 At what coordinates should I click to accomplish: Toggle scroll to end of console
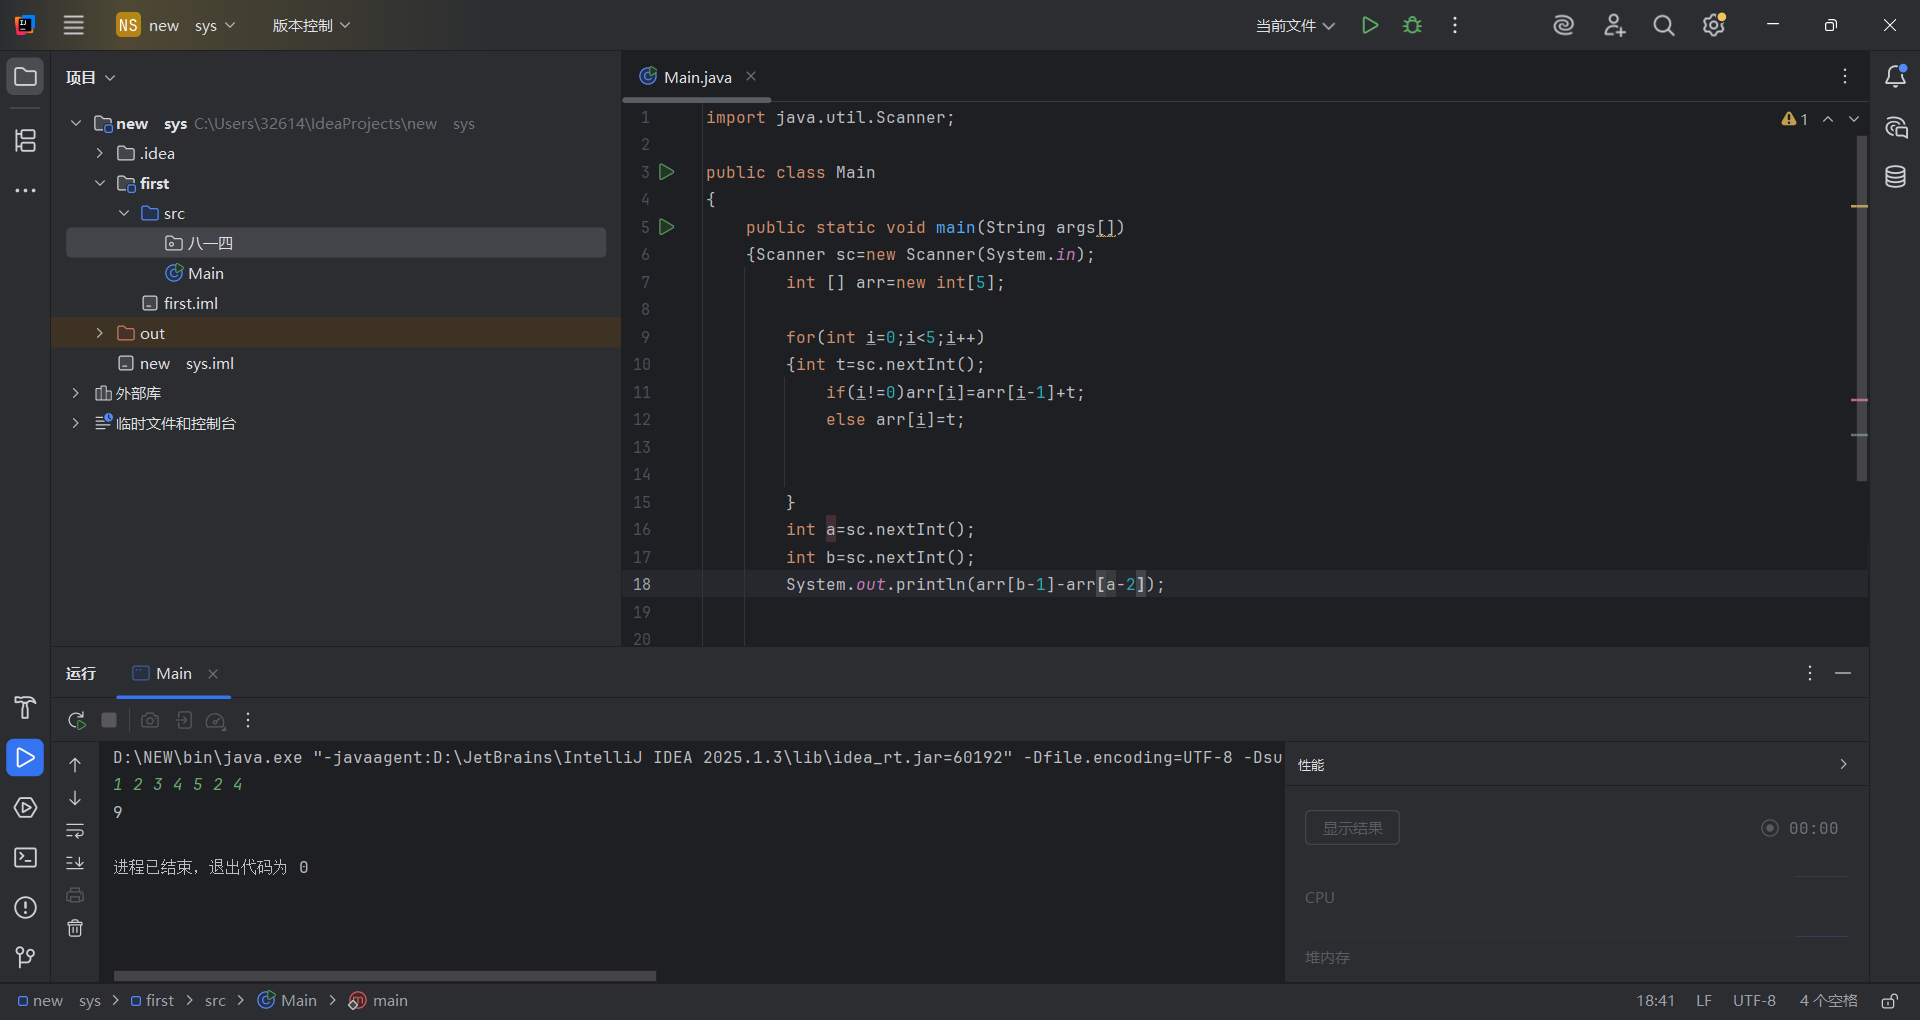(75, 862)
